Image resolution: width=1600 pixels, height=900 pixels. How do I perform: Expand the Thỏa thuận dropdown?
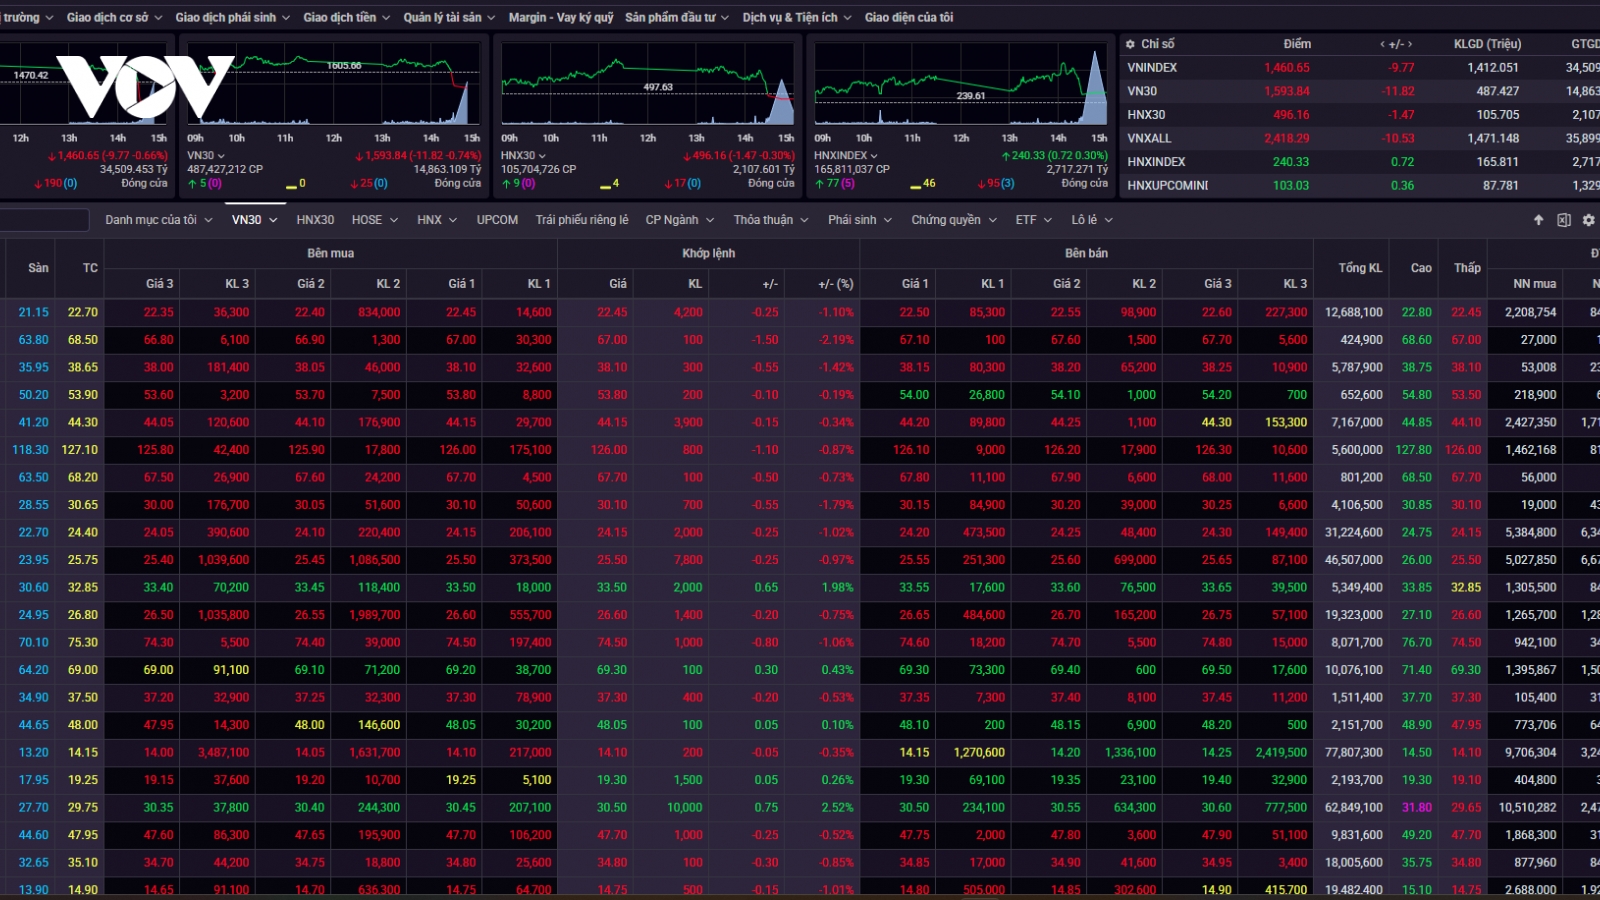pyautogui.click(x=771, y=220)
